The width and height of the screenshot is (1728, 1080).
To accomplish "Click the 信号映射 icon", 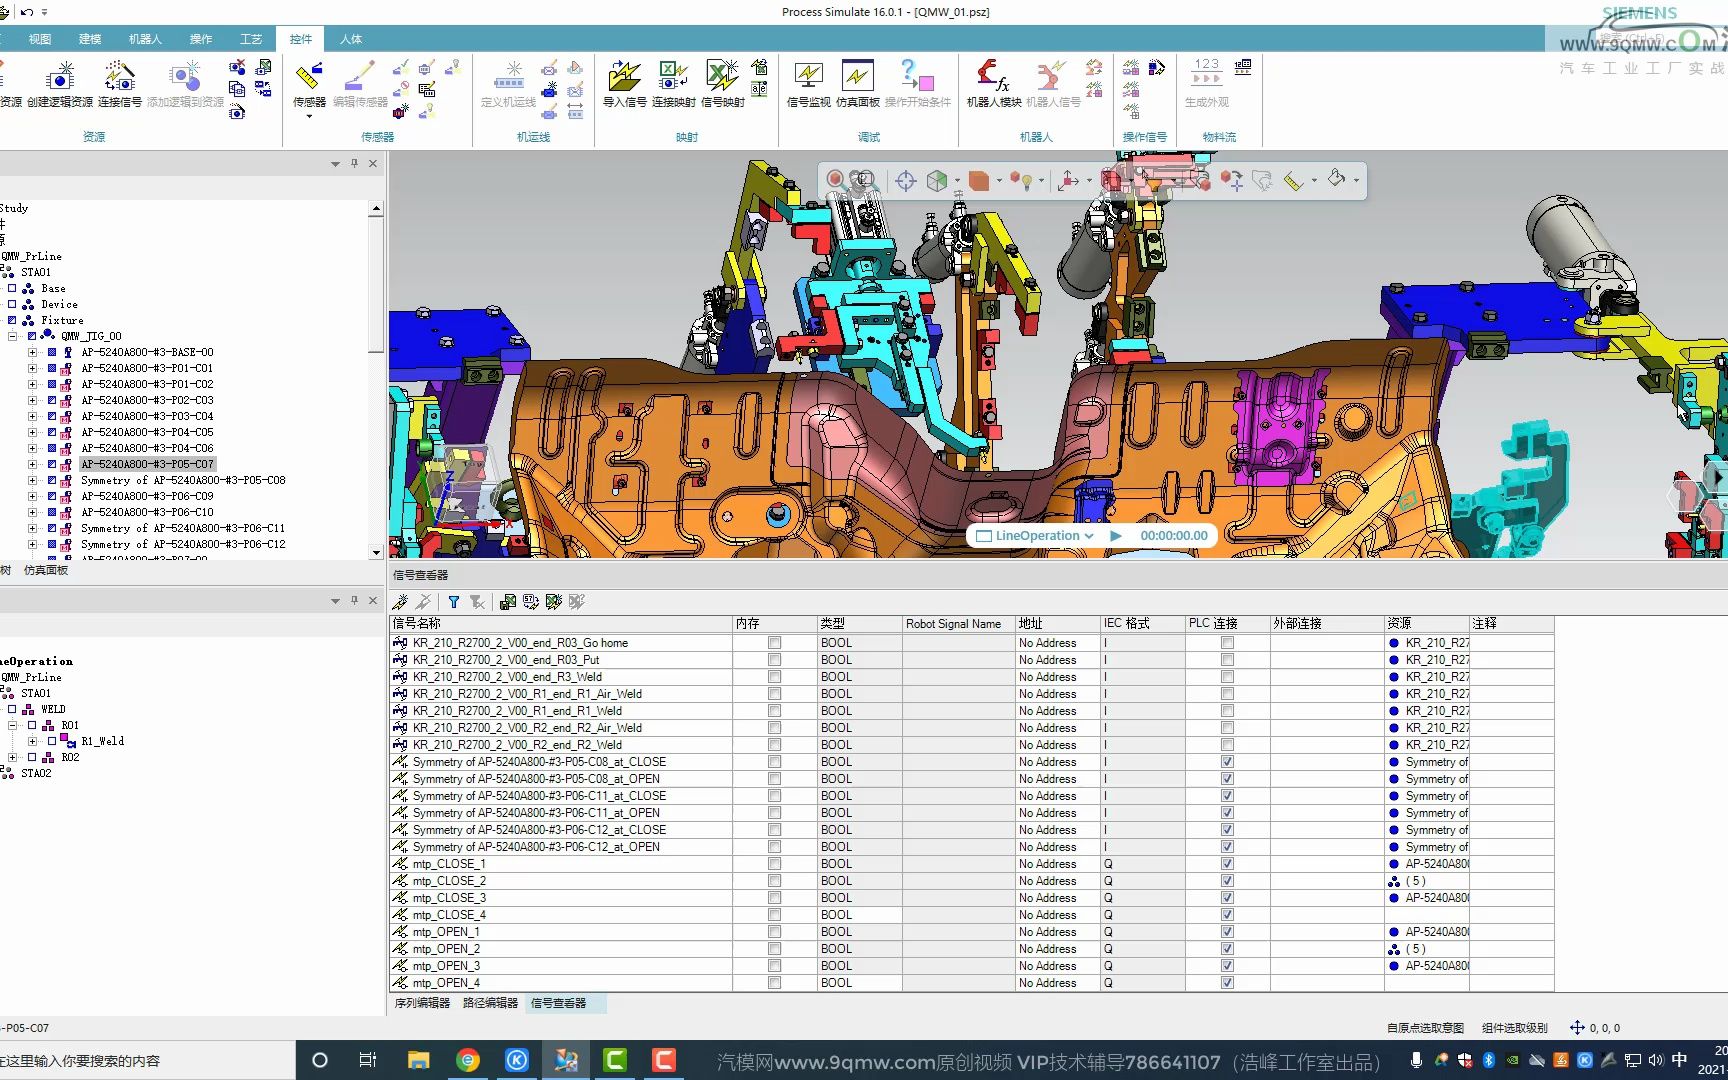I will pos(722,77).
